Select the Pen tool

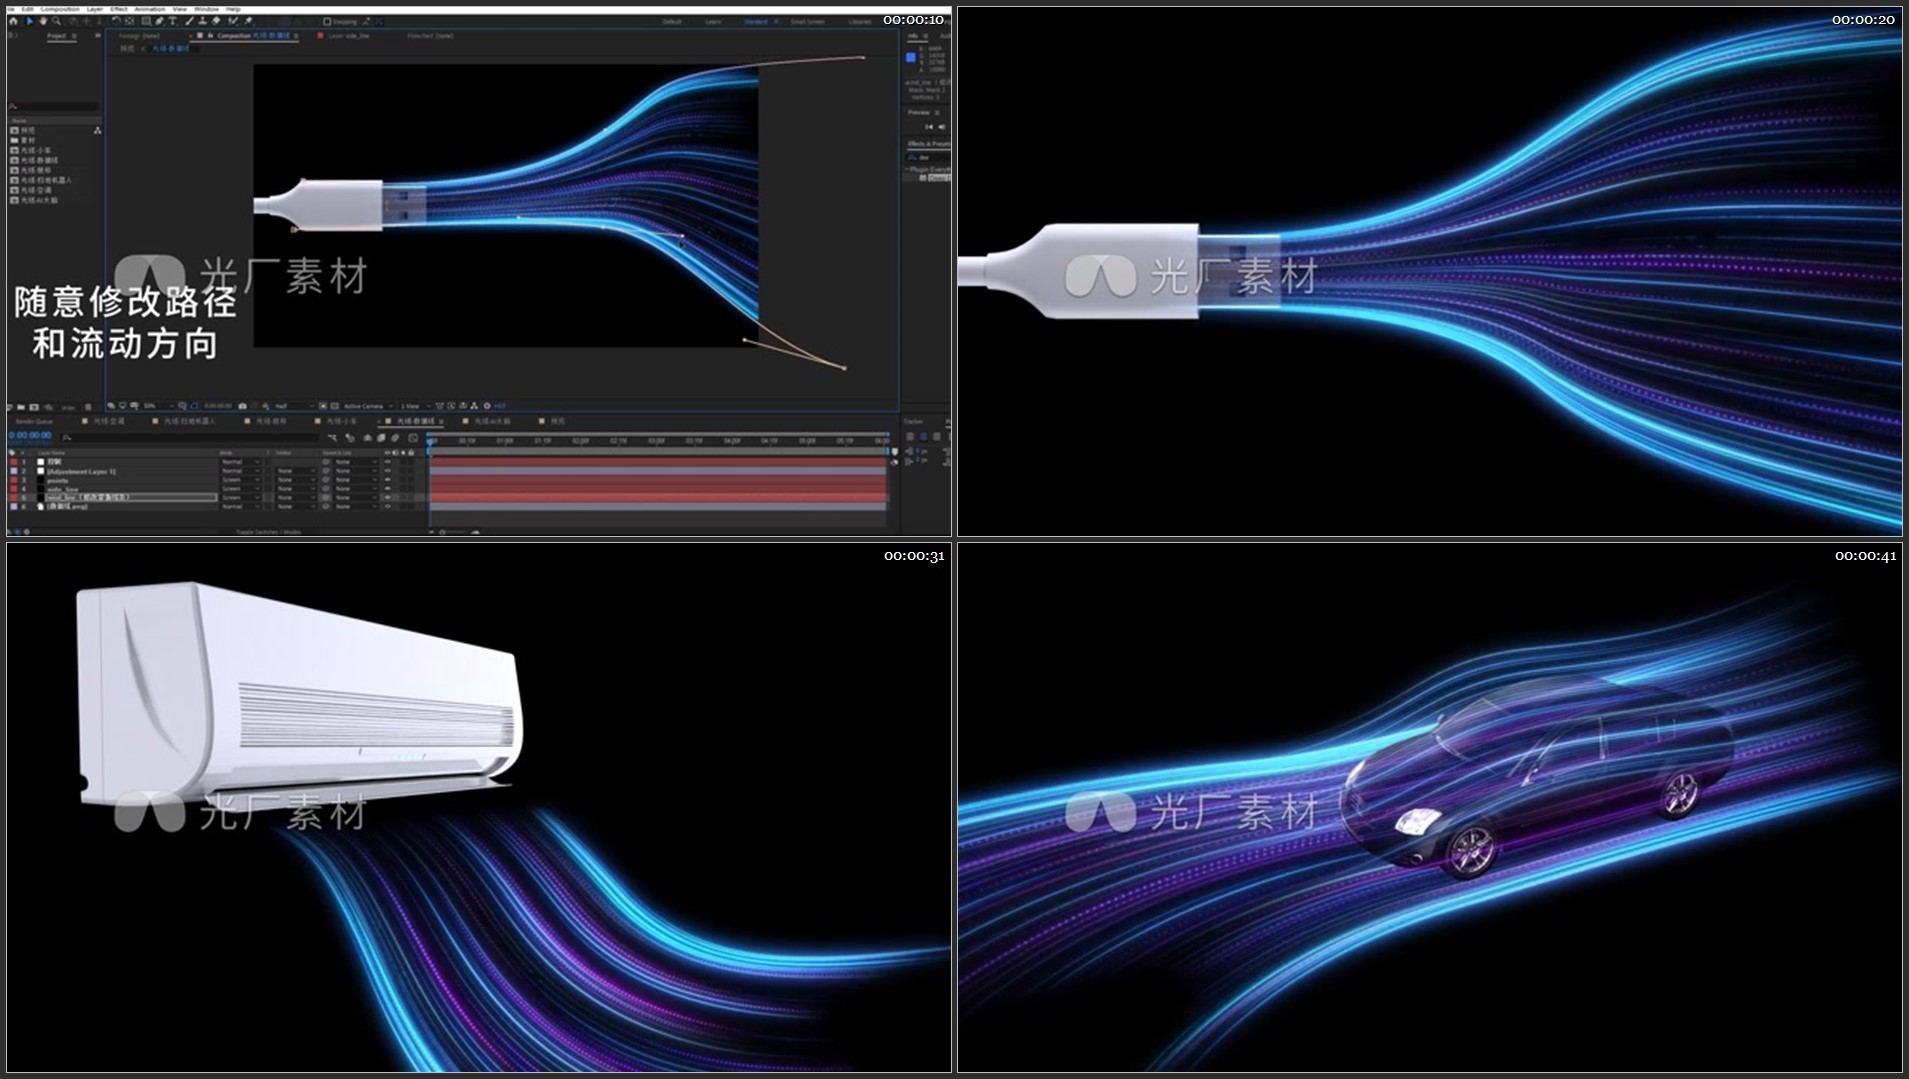[x=159, y=21]
